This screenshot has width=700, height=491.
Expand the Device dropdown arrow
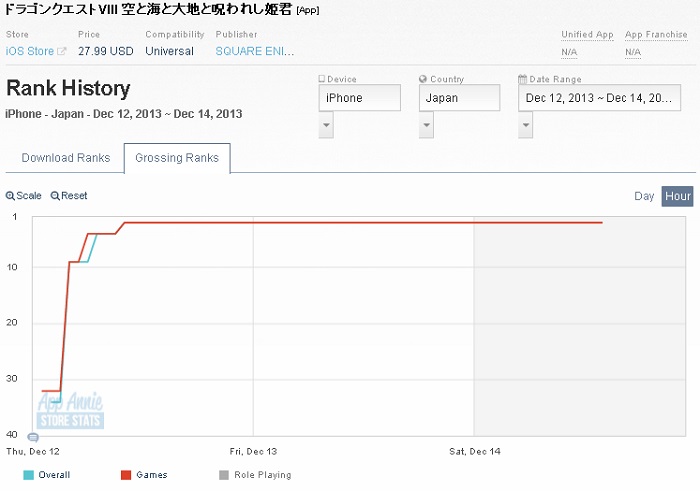pos(326,125)
